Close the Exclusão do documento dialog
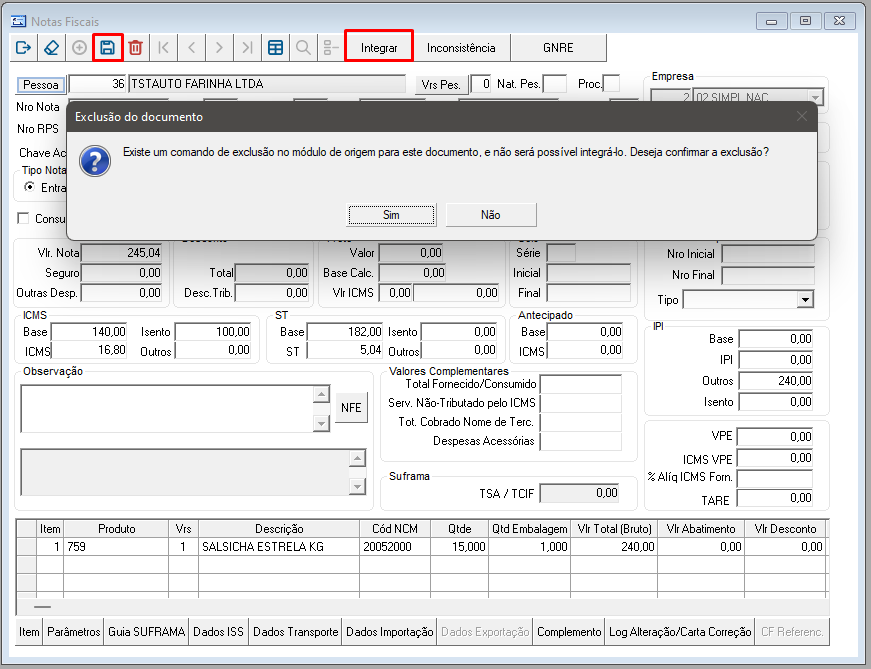 click(802, 116)
